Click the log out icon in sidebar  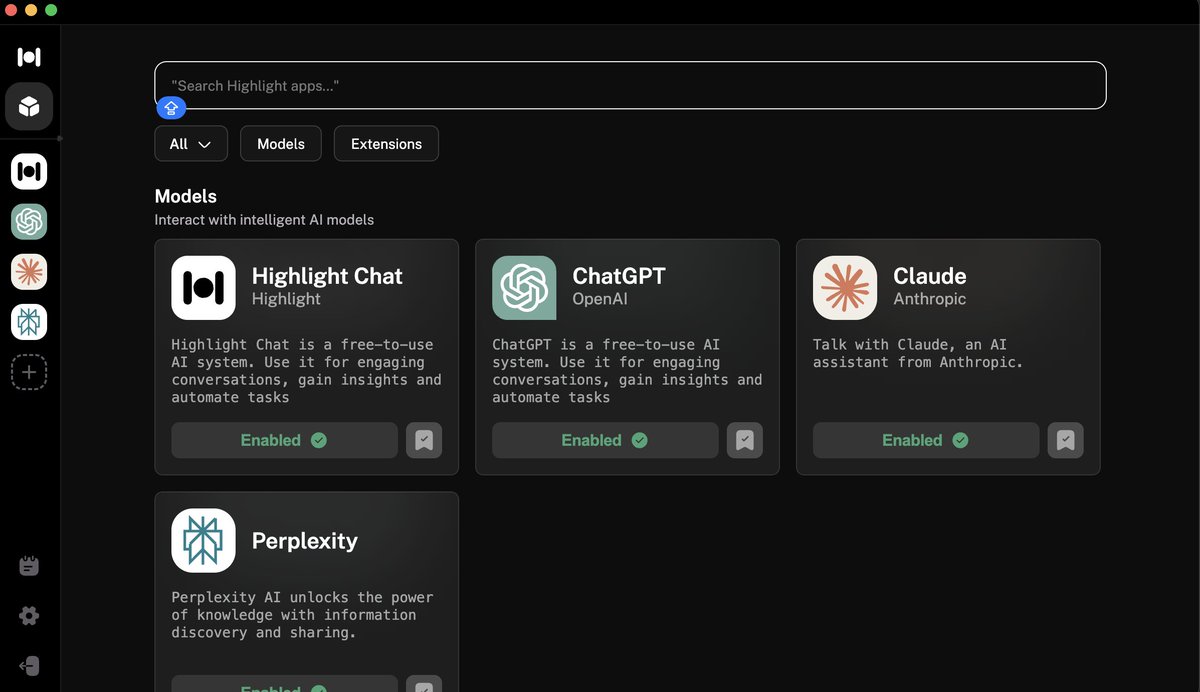(29, 666)
